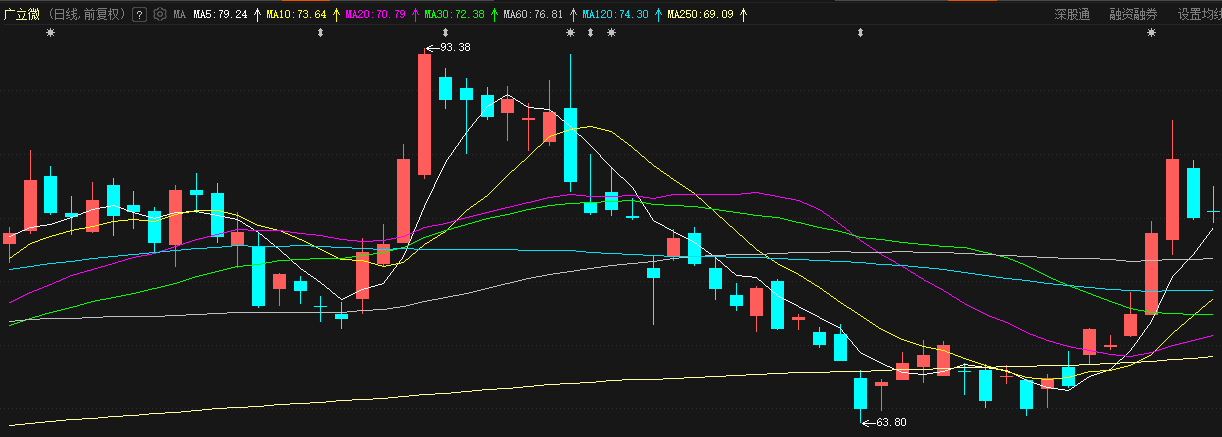Click the double-arrow marker between two star markers
The image size is (1222, 437).
coord(590,33)
